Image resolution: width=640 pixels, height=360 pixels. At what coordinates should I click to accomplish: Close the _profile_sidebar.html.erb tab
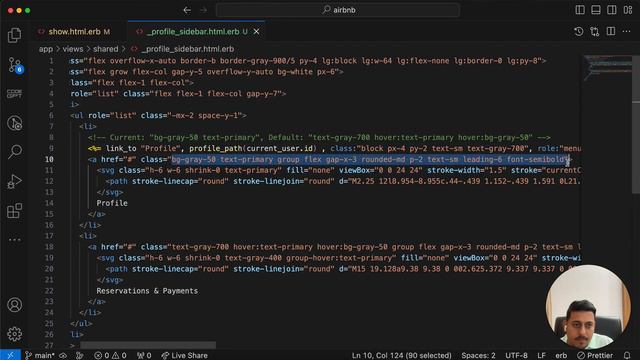[x=256, y=31]
